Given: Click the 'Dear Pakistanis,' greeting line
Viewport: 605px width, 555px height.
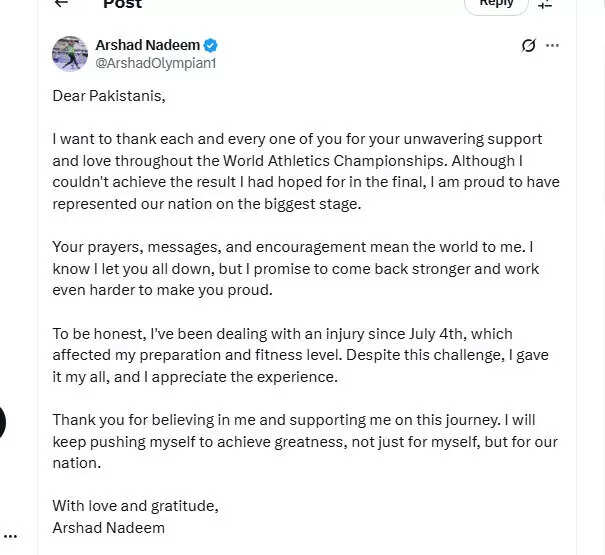Looking at the screenshot, I should [108, 96].
